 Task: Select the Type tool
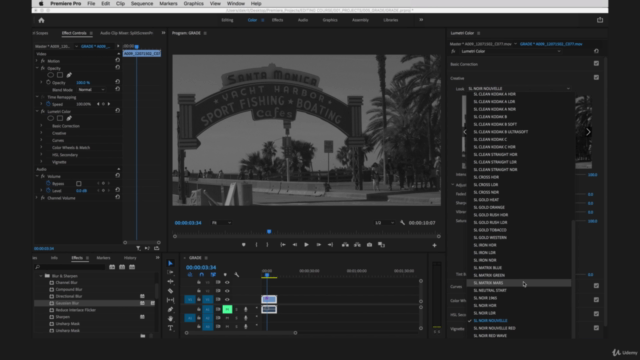[x=171, y=328]
